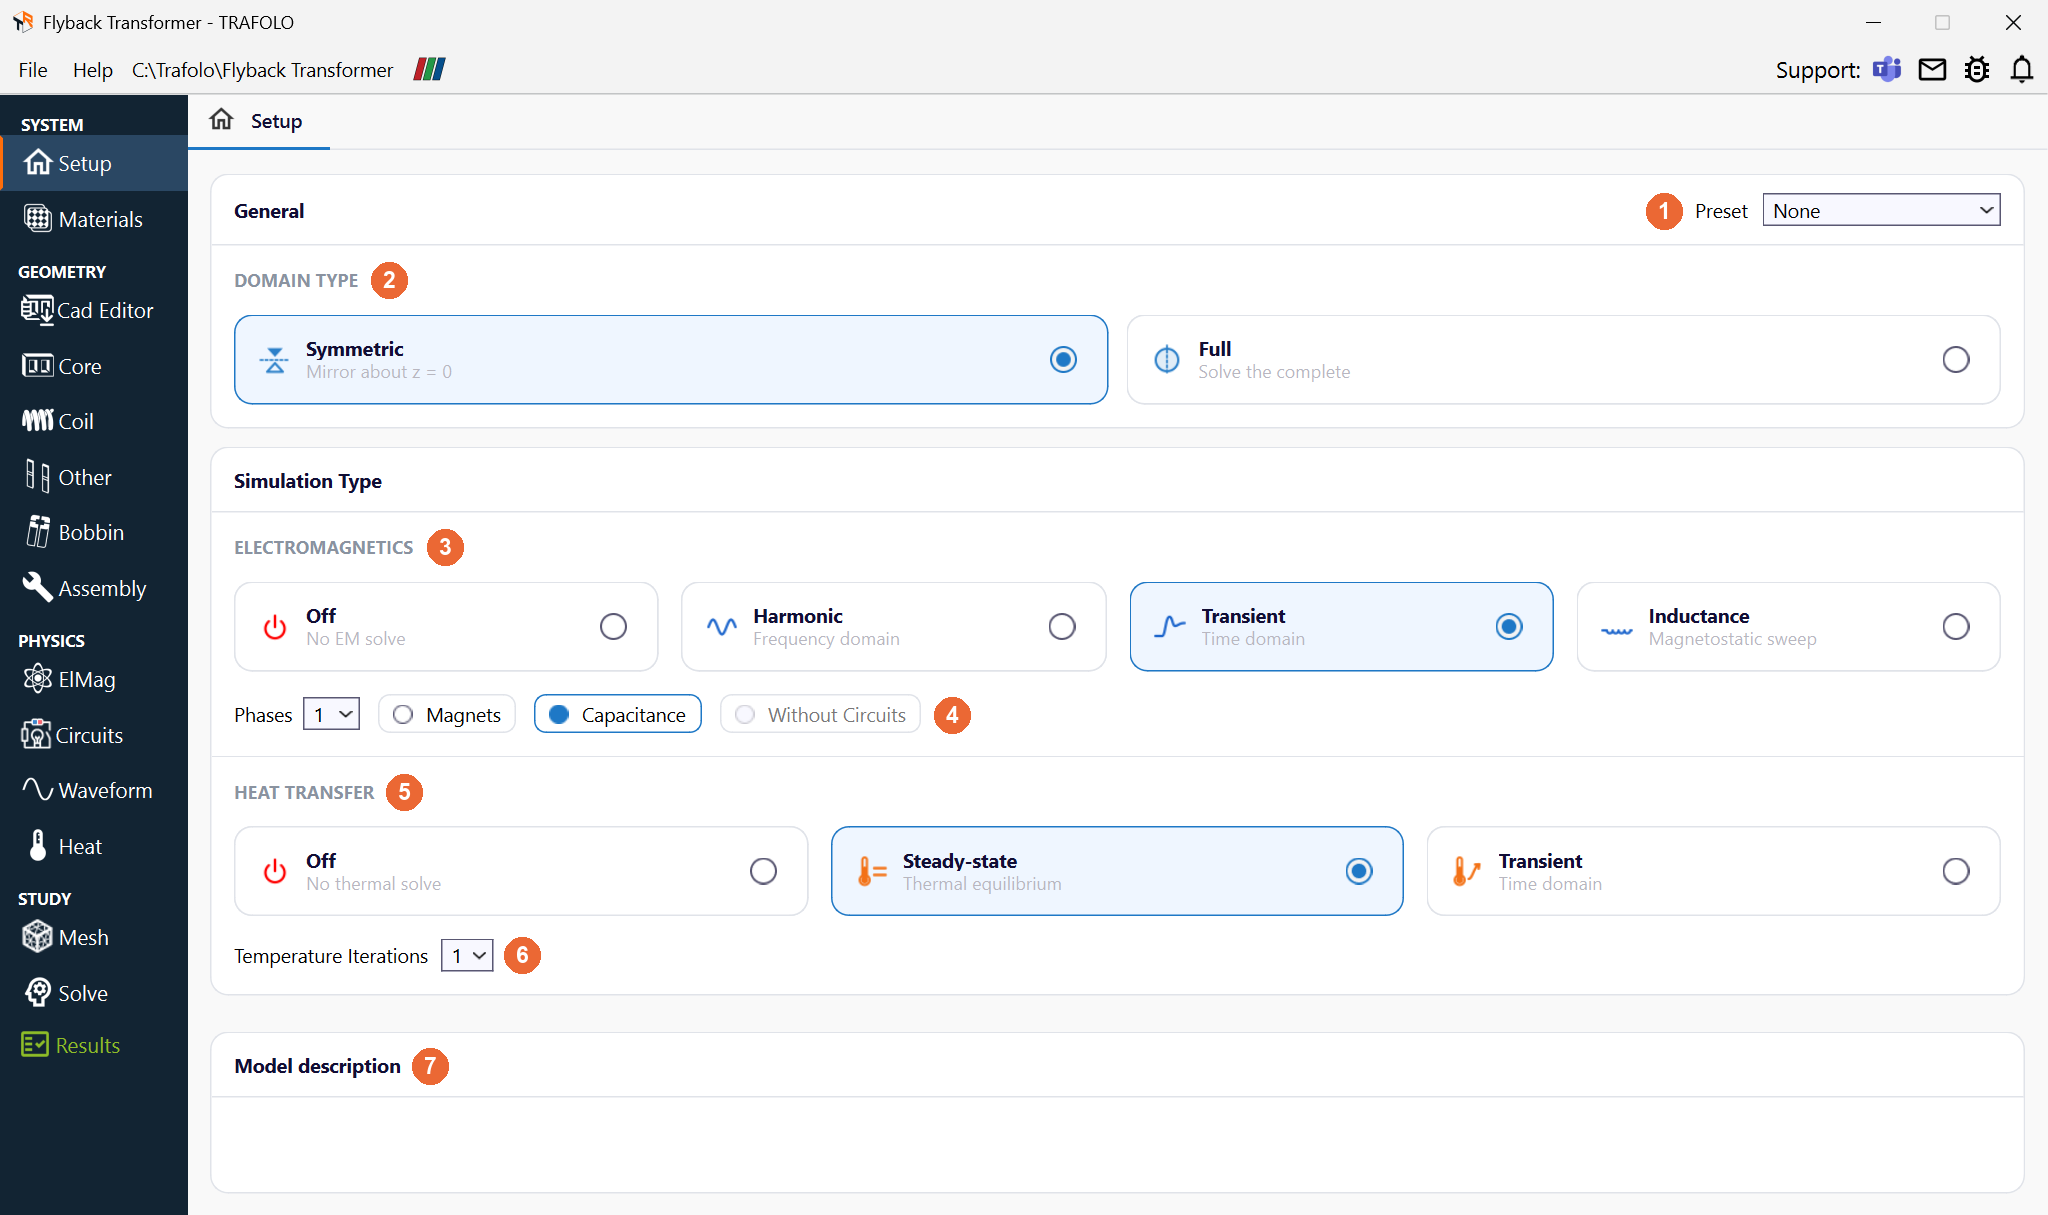Image resolution: width=2048 pixels, height=1215 pixels.
Task: Open the File menu
Action: [33, 70]
